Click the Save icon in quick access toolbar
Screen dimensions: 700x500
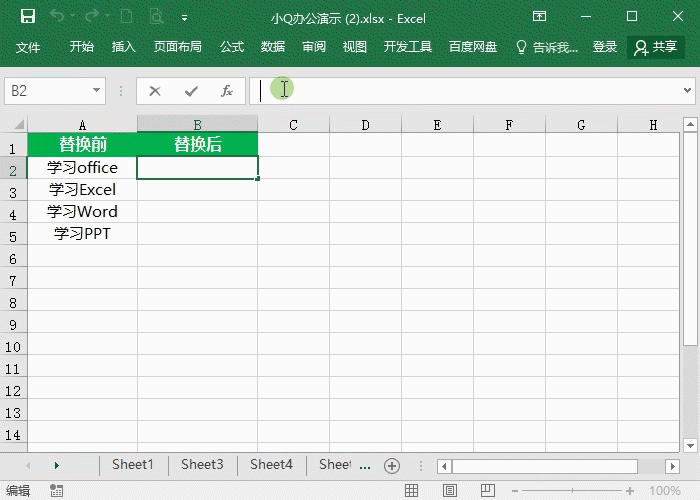[x=28, y=17]
